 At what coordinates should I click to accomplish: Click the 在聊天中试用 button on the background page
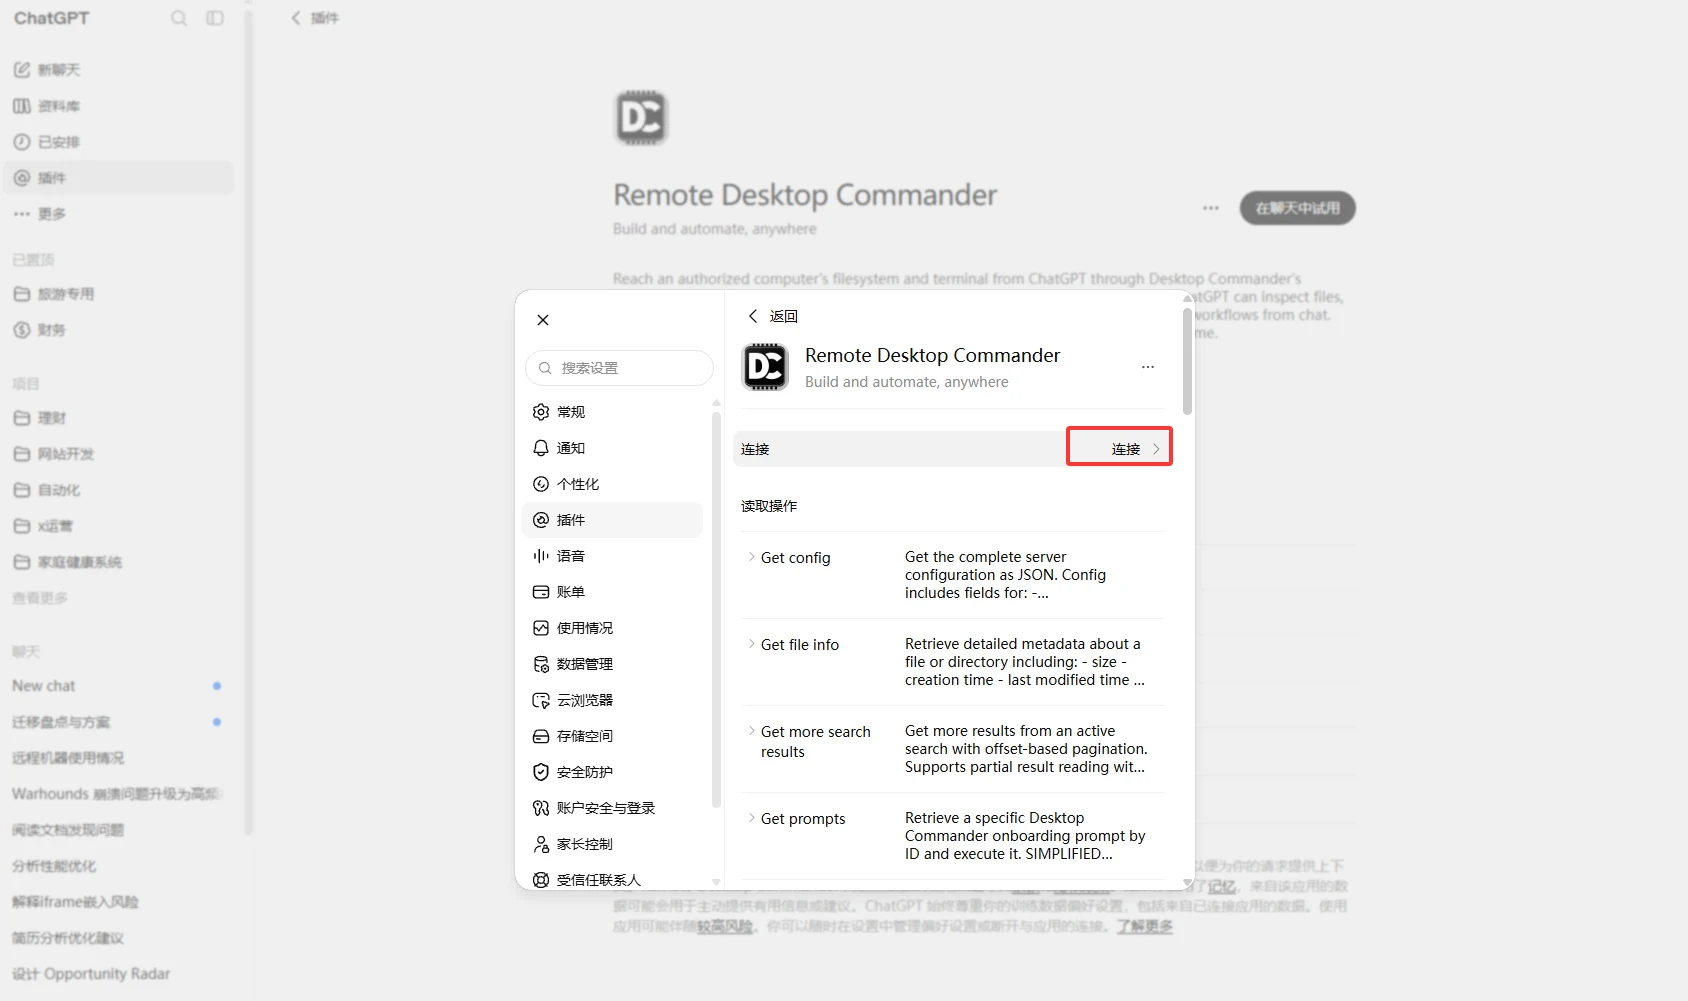(1297, 208)
